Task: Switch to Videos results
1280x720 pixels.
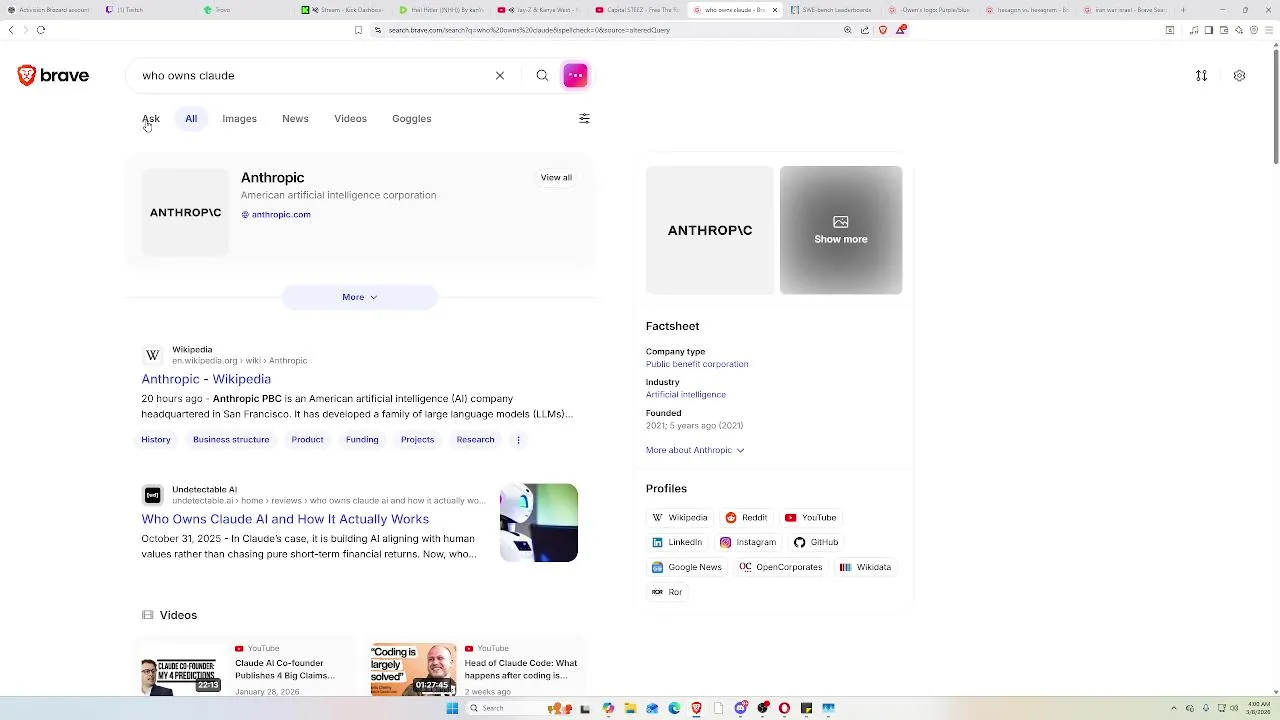Action: [x=350, y=118]
